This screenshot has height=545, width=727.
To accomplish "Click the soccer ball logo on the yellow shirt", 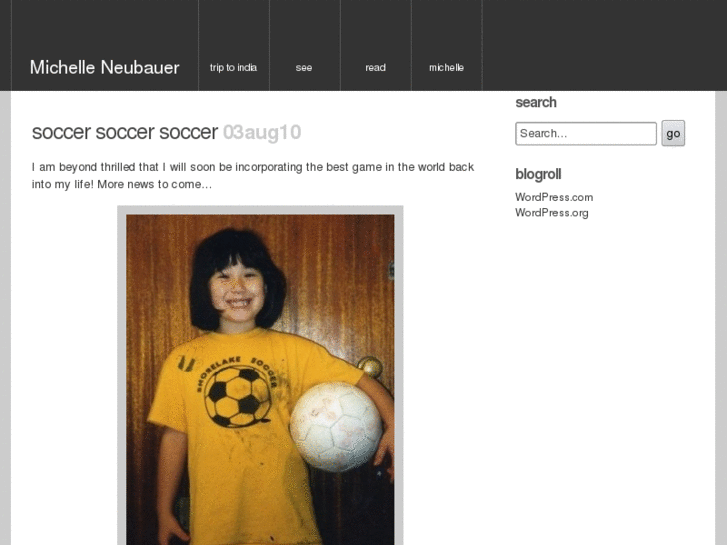I will coord(237,397).
